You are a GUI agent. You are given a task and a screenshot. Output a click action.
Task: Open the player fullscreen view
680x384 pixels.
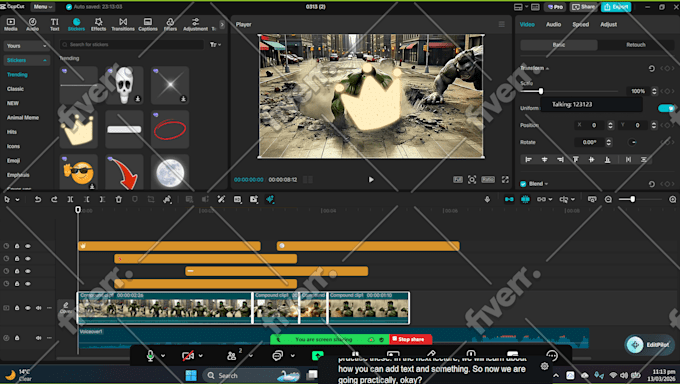pyautogui.click(x=505, y=180)
